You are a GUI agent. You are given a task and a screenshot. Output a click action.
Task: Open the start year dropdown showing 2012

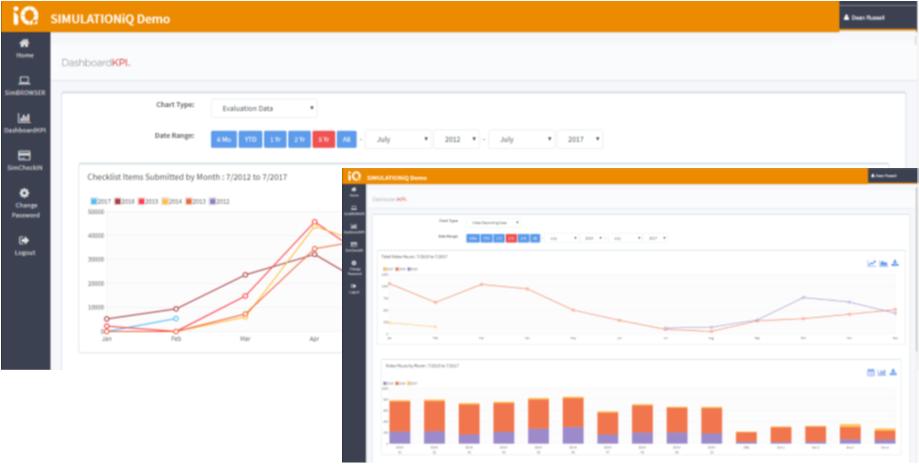pyautogui.click(x=456, y=139)
